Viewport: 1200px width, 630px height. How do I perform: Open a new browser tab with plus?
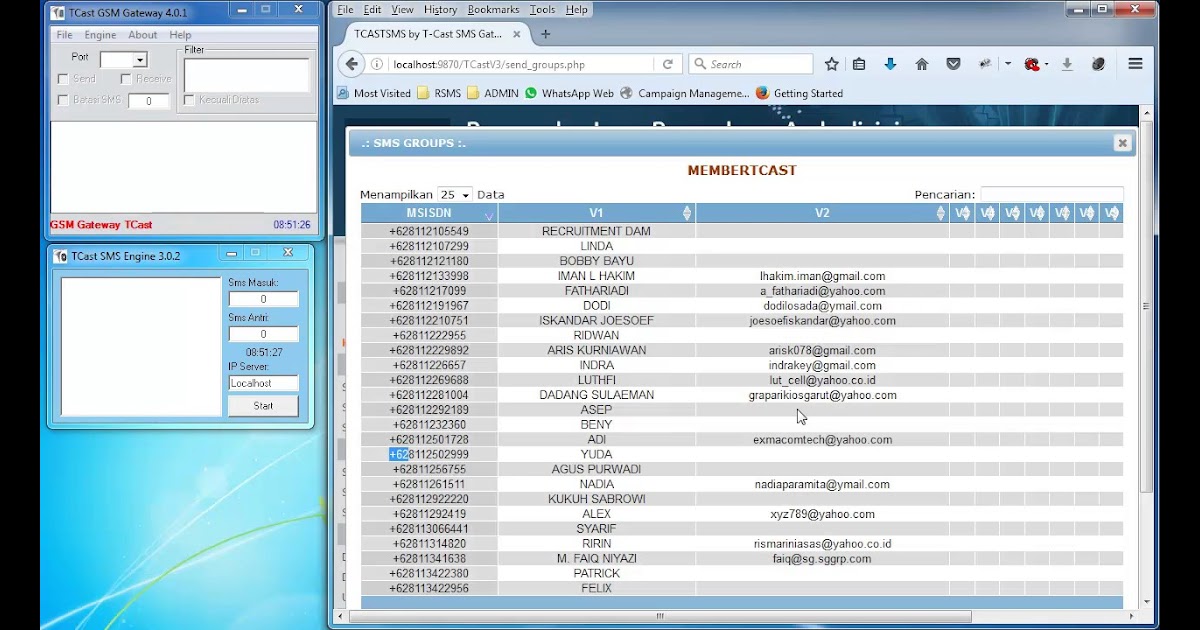tap(545, 34)
